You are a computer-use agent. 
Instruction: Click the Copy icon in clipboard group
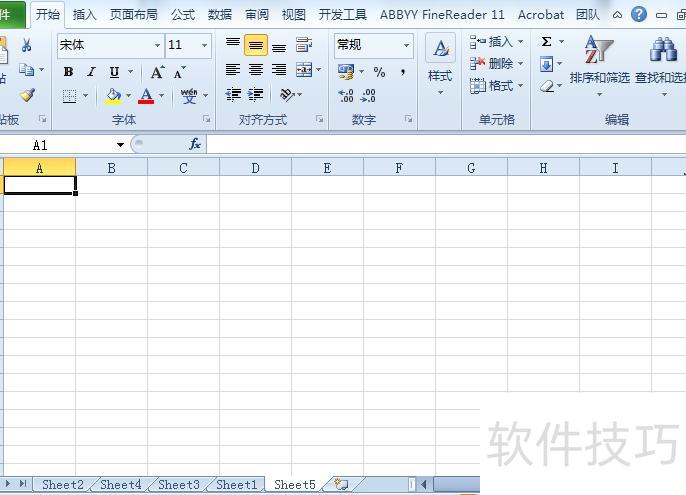[26, 70]
